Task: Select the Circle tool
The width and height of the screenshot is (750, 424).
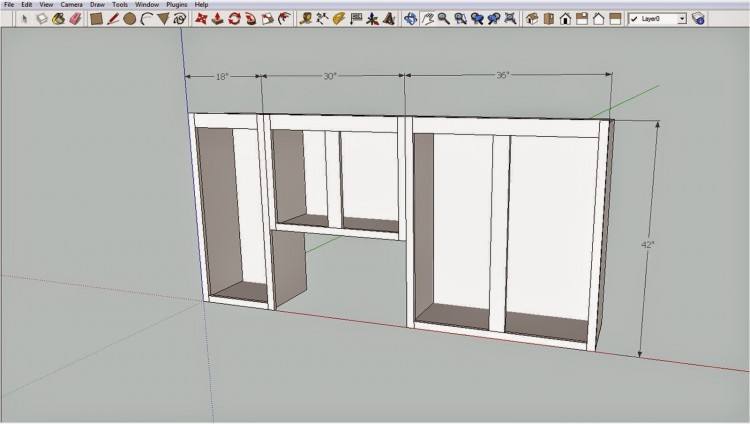Action: [130, 19]
